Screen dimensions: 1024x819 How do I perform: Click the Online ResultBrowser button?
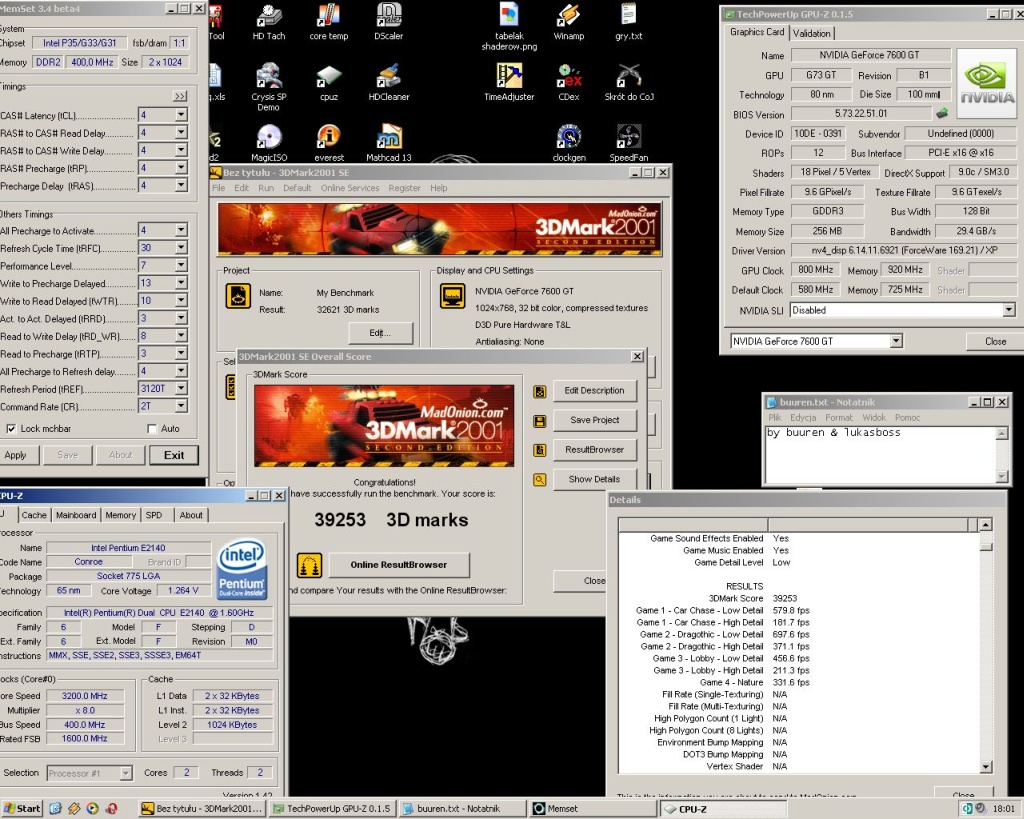tap(398, 565)
